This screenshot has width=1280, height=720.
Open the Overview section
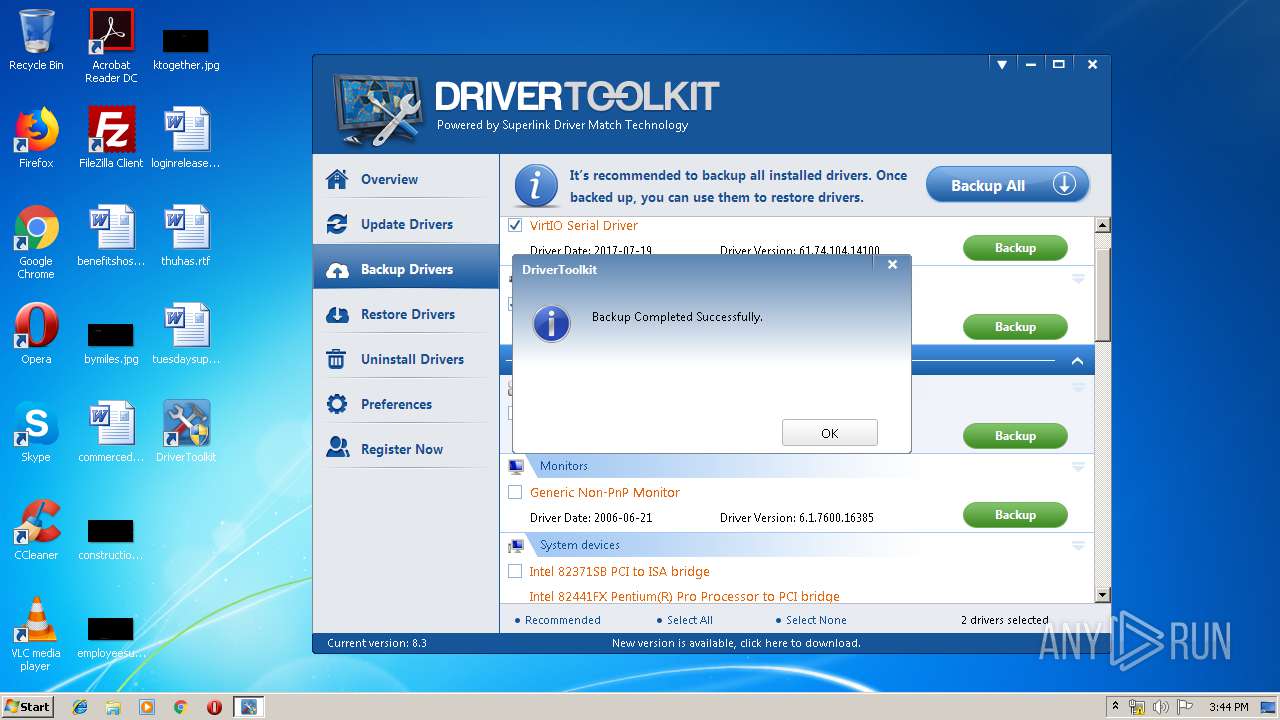coord(406,179)
